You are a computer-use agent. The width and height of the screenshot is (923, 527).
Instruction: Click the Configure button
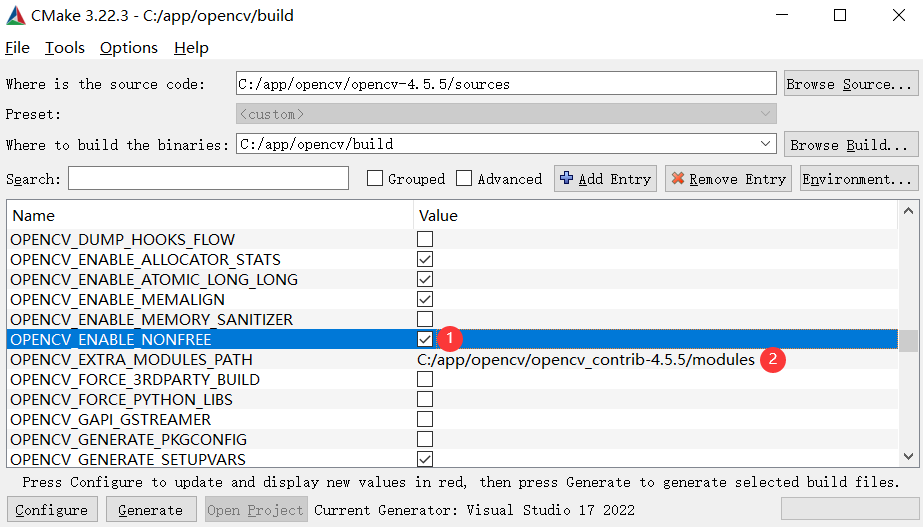click(52, 510)
